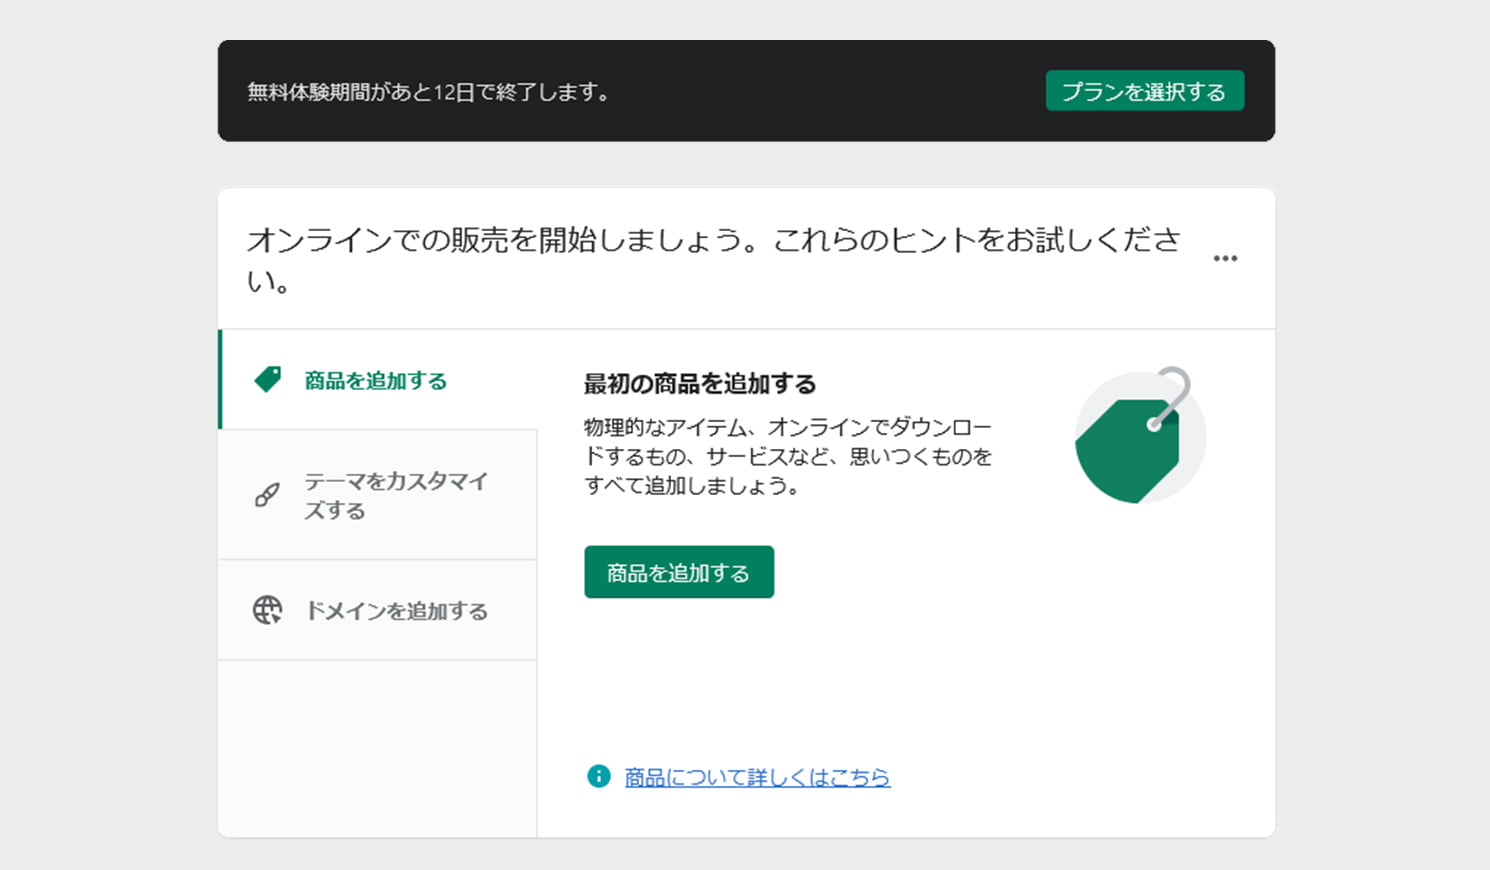Select the ドメインを追加する tab
This screenshot has height=870, width=1490.
coord(378,610)
